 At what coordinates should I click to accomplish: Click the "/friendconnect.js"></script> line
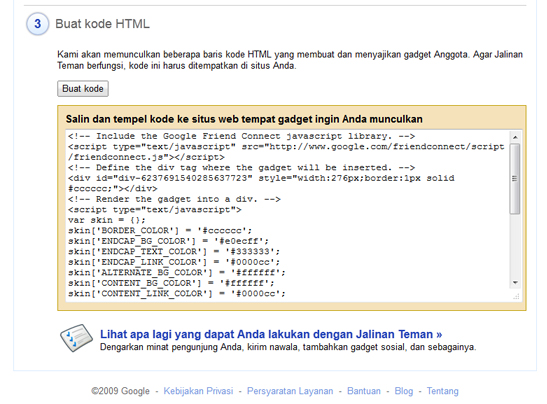(146, 157)
